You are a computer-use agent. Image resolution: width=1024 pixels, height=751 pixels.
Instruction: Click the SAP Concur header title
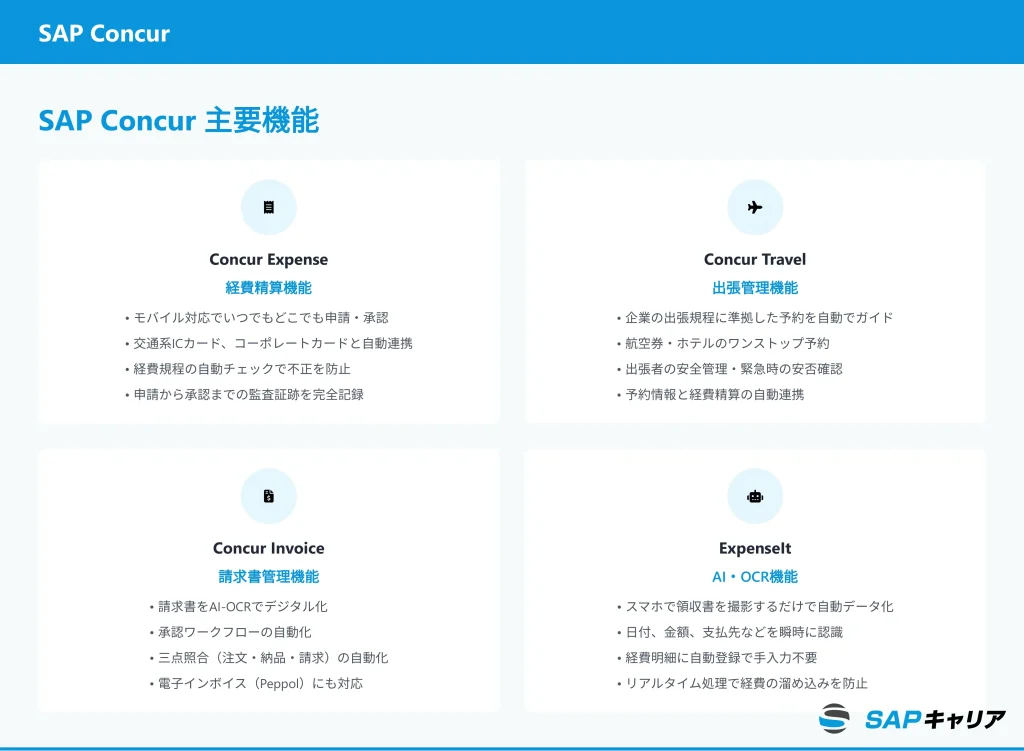pyautogui.click(x=104, y=33)
